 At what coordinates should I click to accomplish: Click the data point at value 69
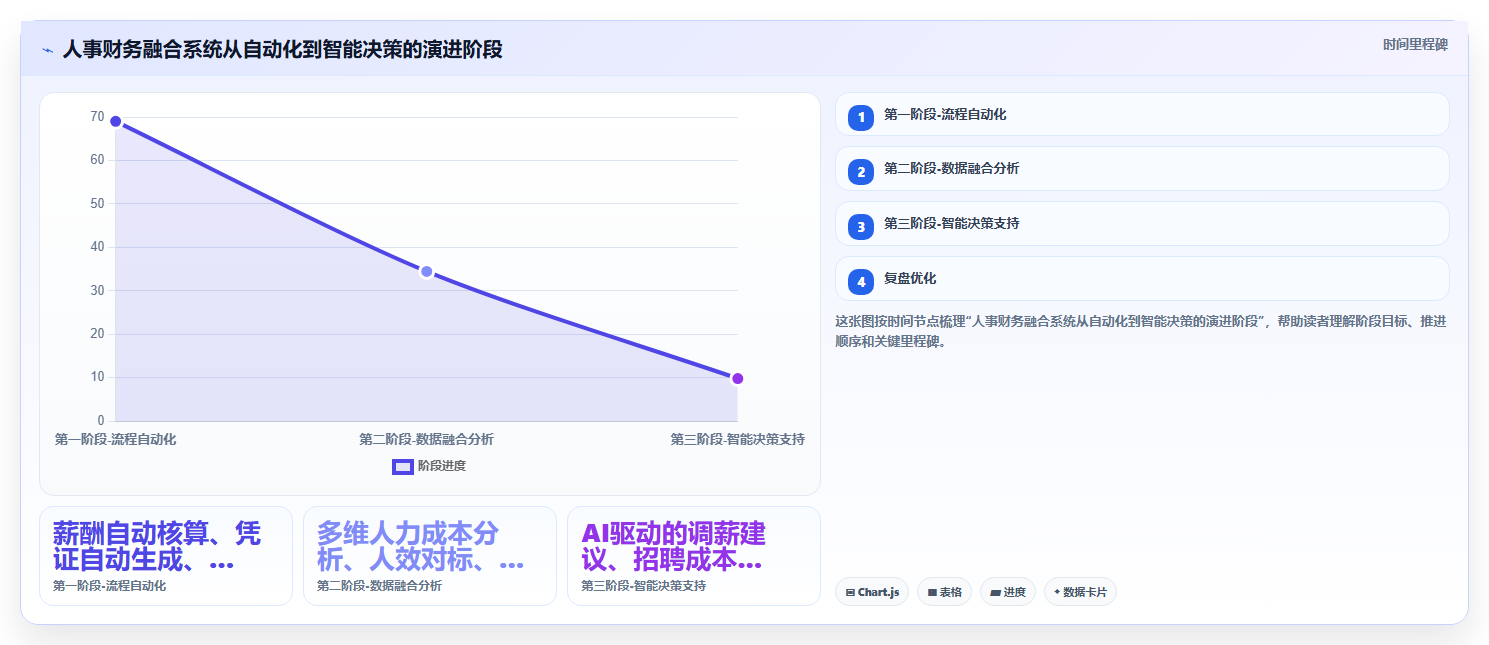(116, 122)
